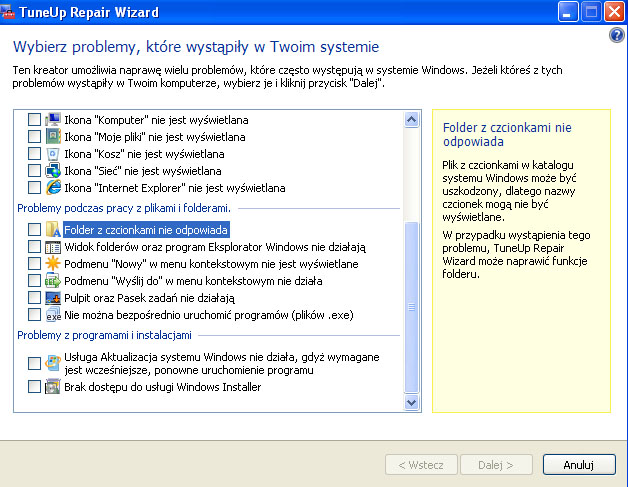Tick the "Brak dostępu do usługi Windows Installer" checkbox
The image size is (628, 487).
tap(35, 387)
